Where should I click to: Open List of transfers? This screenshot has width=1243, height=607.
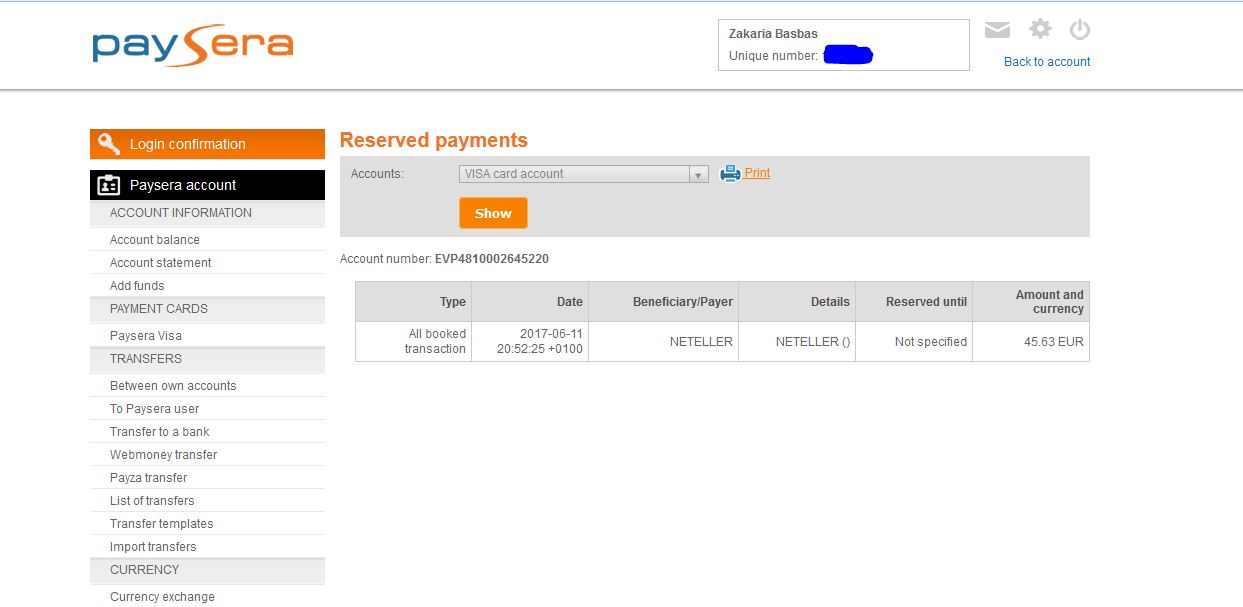coord(152,501)
